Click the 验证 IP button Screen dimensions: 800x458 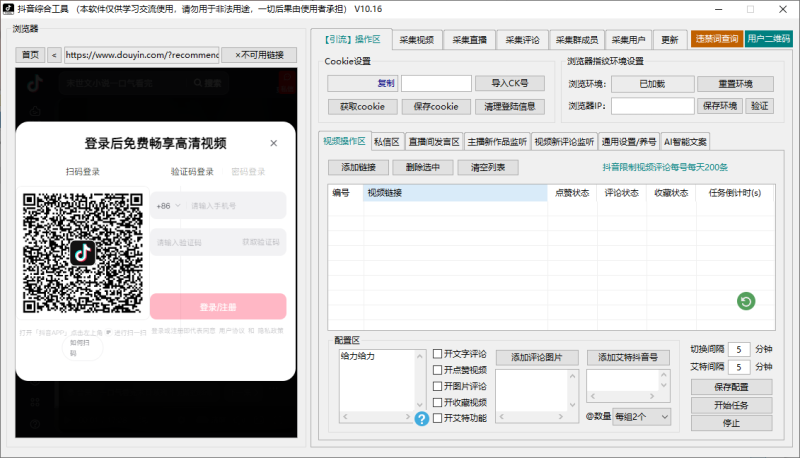coord(760,106)
